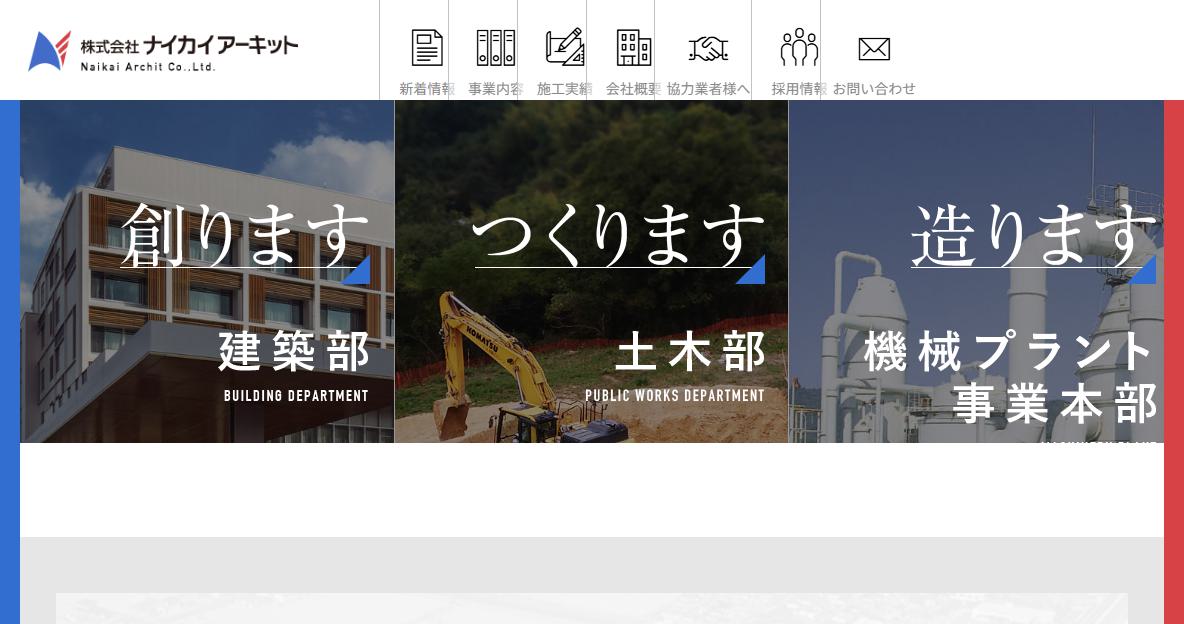Open the 会社概要 building icon
This screenshot has width=1184, height=624.
[634, 48]
